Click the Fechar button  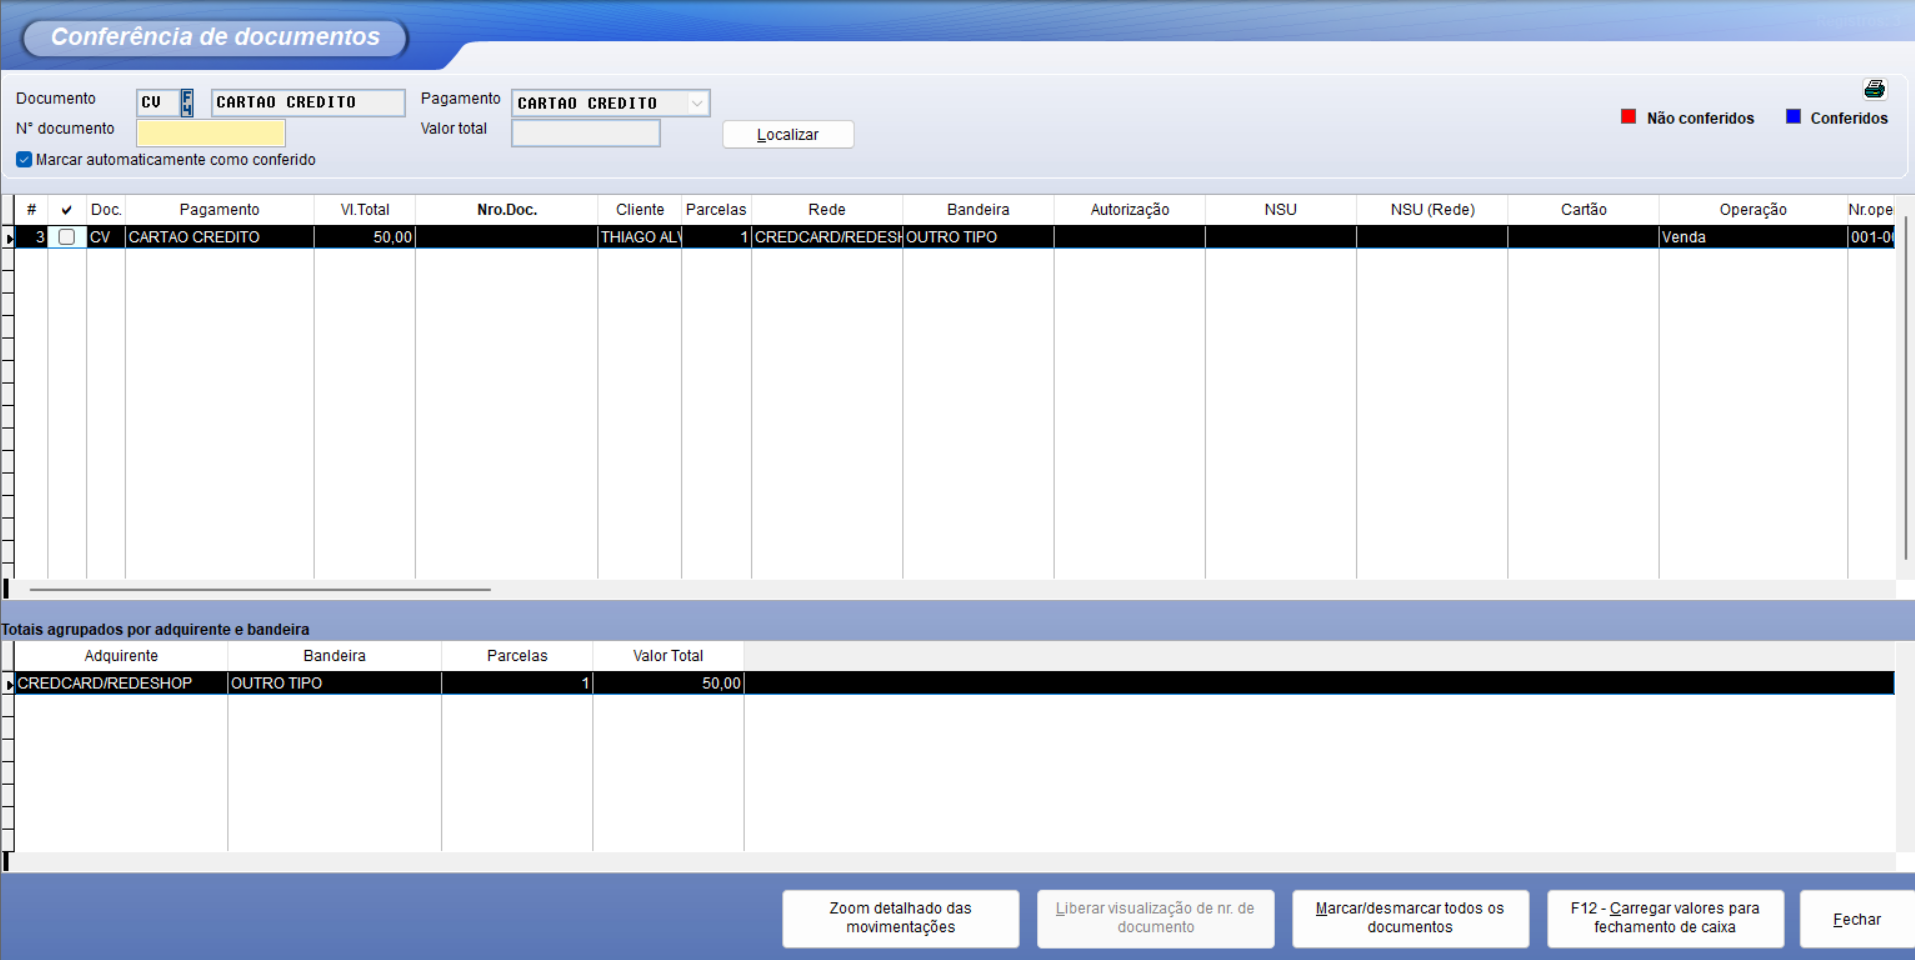(1855, 920)
